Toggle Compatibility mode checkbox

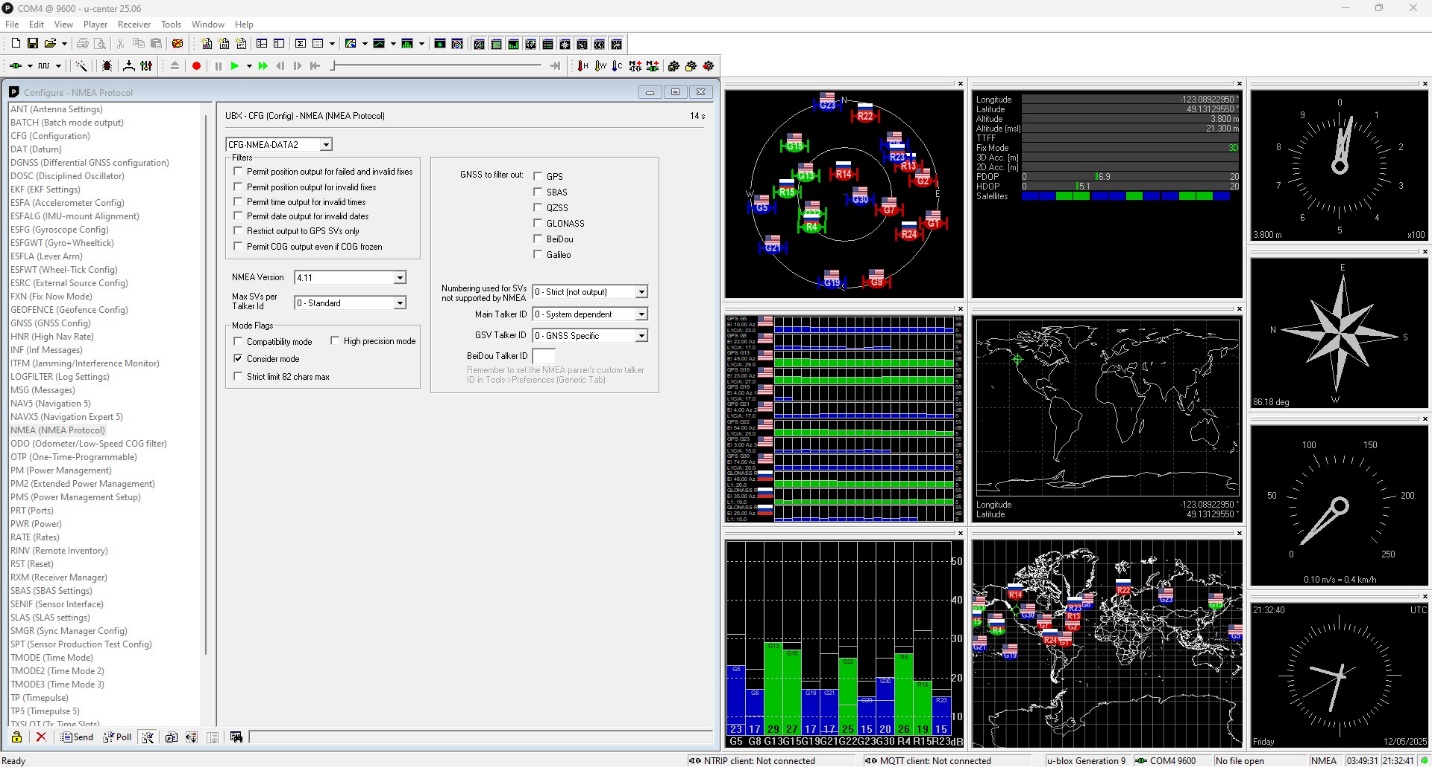[238, 342]
